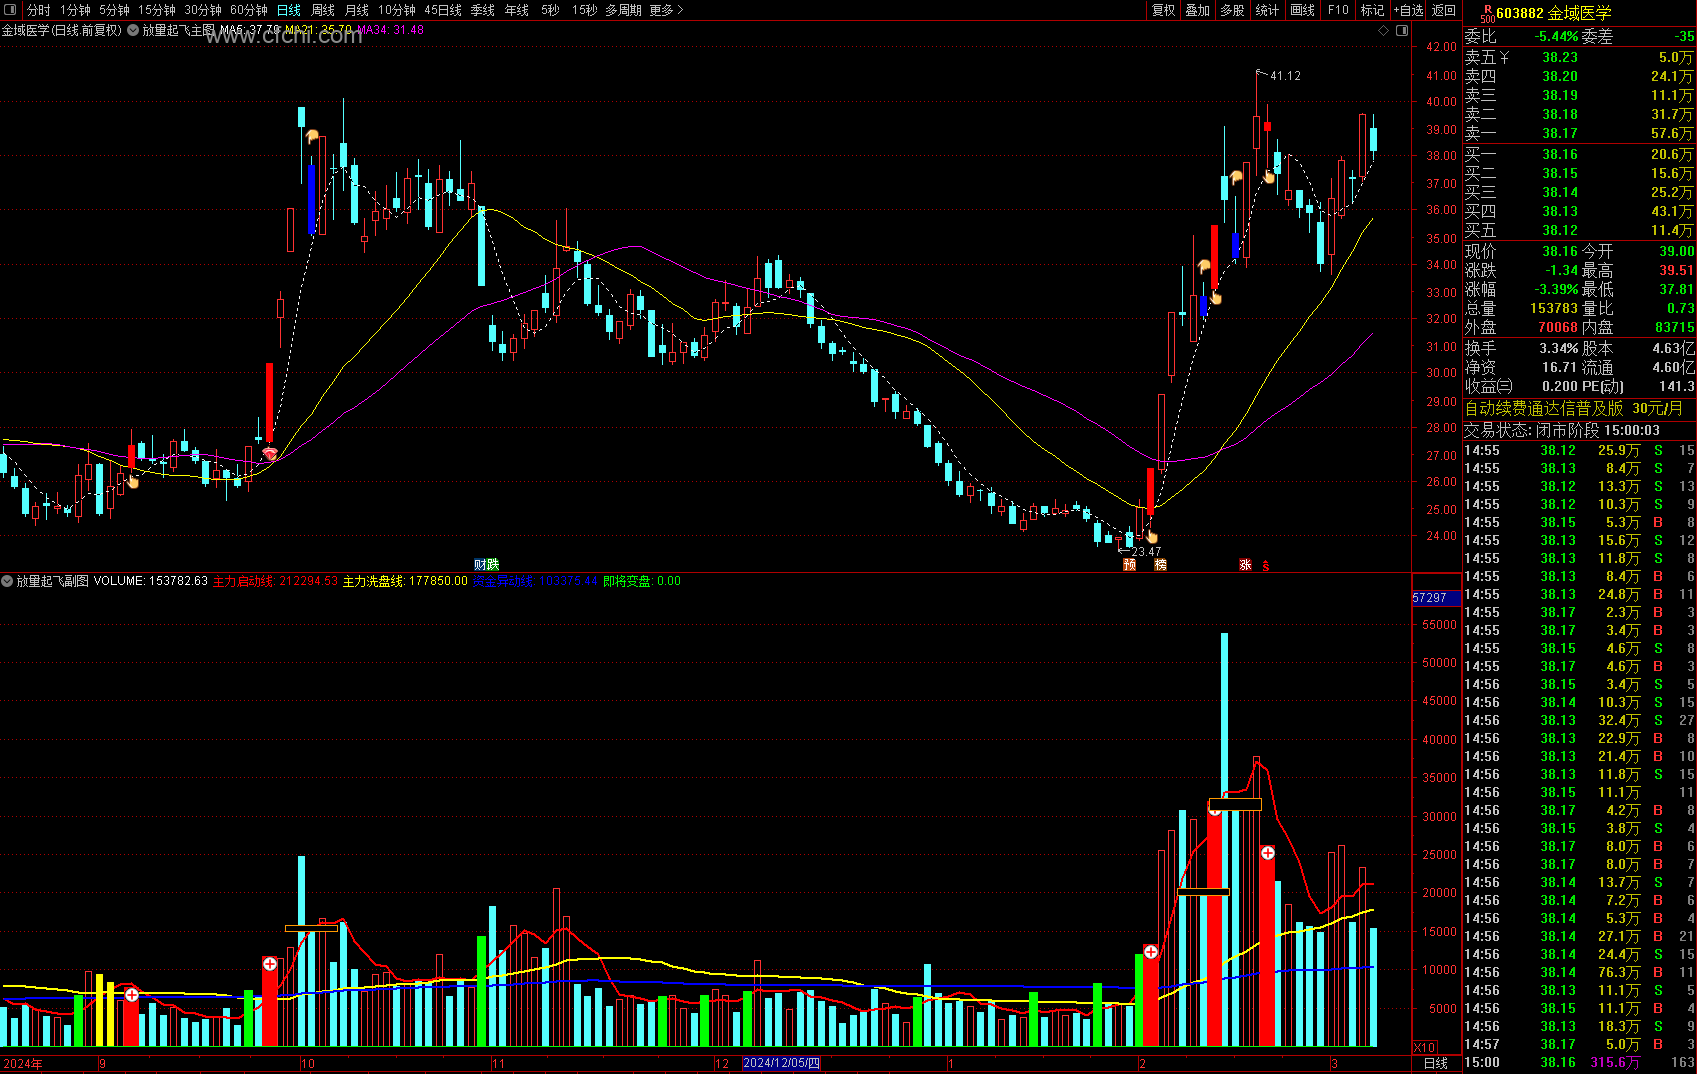
Task: Open the F10 company info
Action: click(x=1338, y=10)
